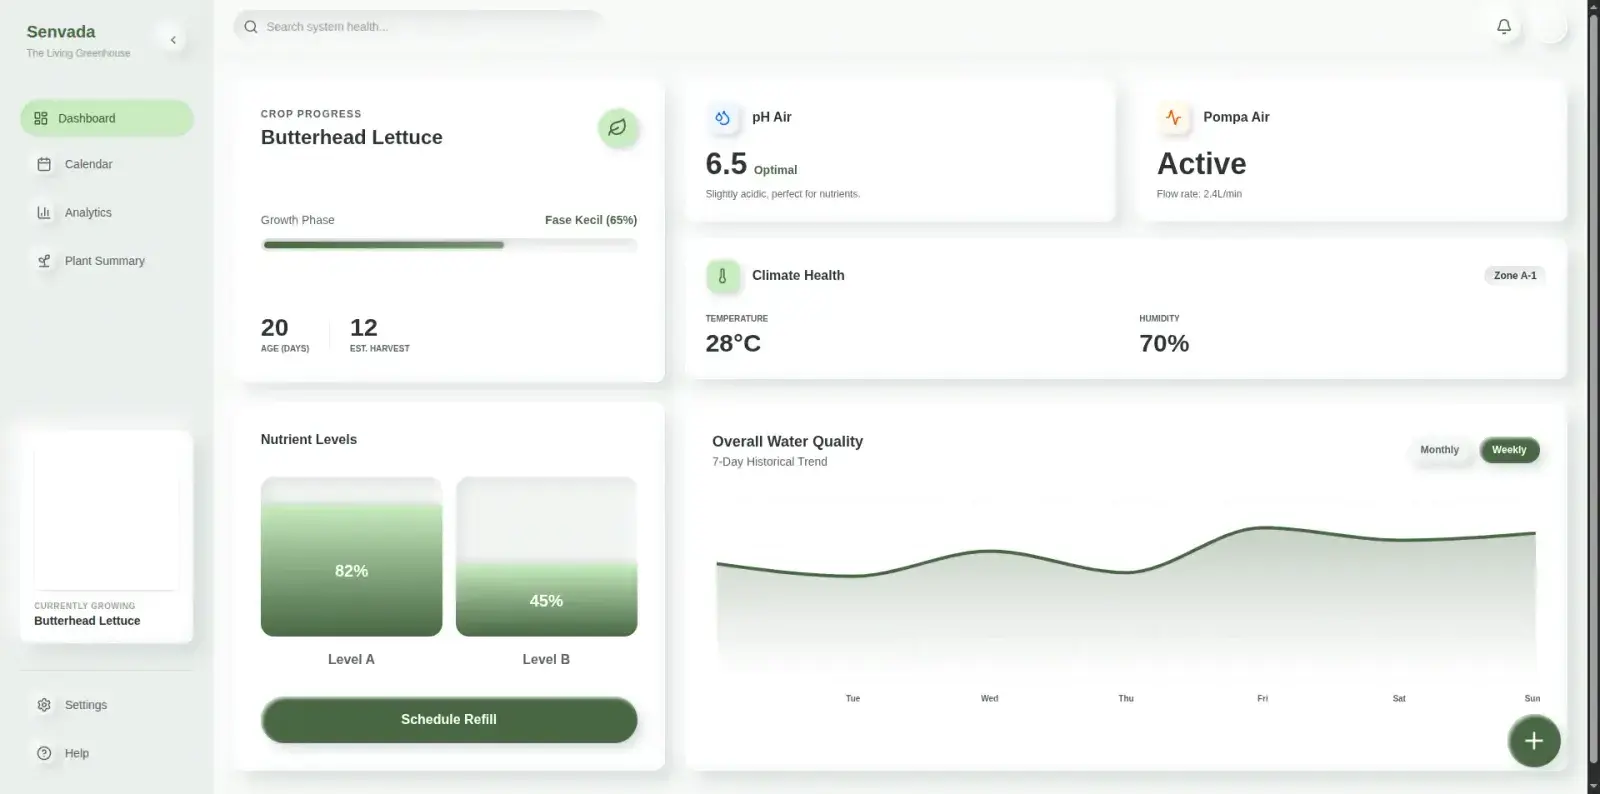Click the Level B nutrient tank gauge
Image resolution: width=1600 pixels, height=794 pixels.
[x=546, y=557]
